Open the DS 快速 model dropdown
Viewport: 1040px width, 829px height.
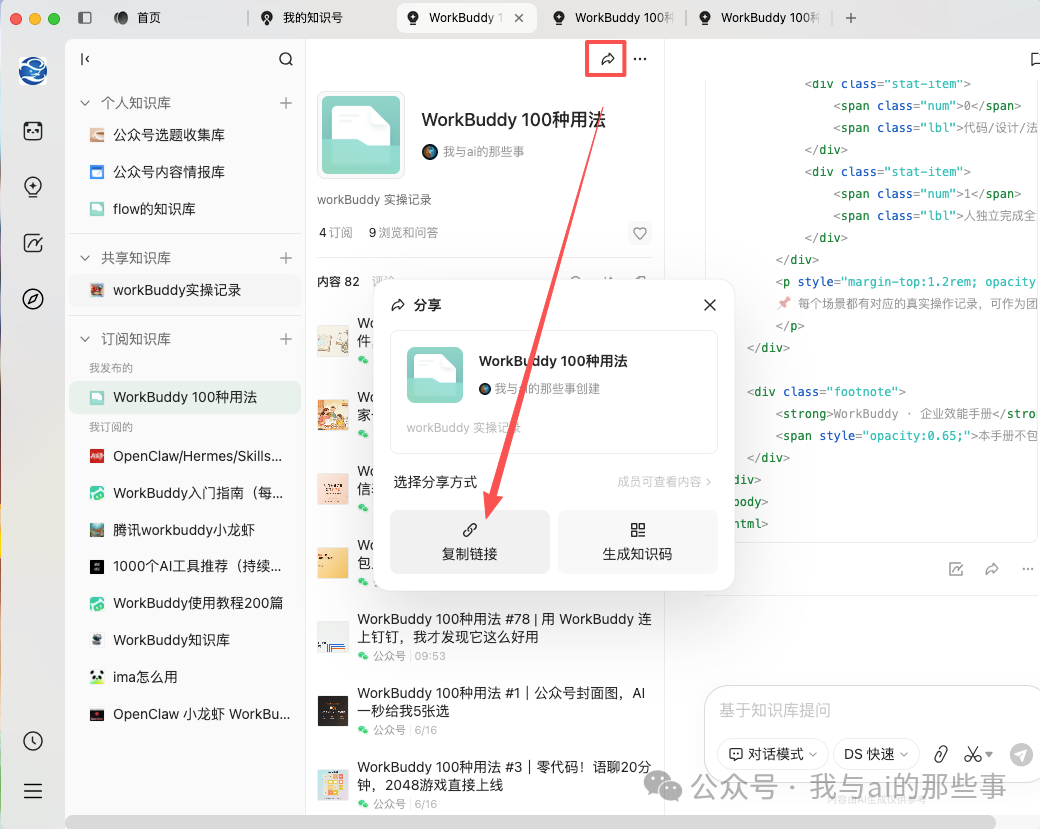pyautogui.click(x=876, y=754)
